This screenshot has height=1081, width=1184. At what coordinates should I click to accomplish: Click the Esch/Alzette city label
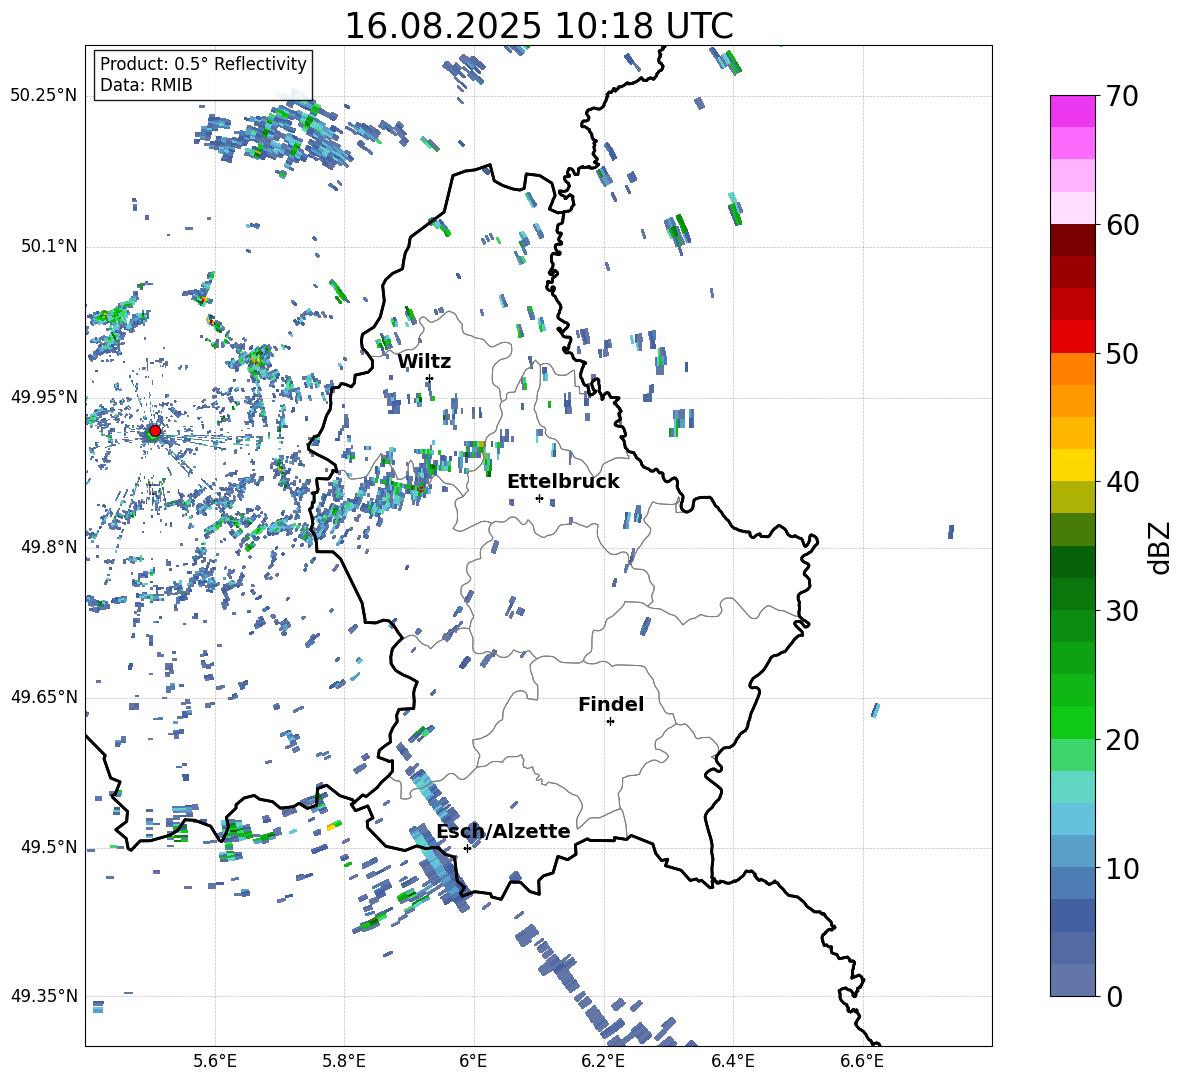click(x=504, y=831)
